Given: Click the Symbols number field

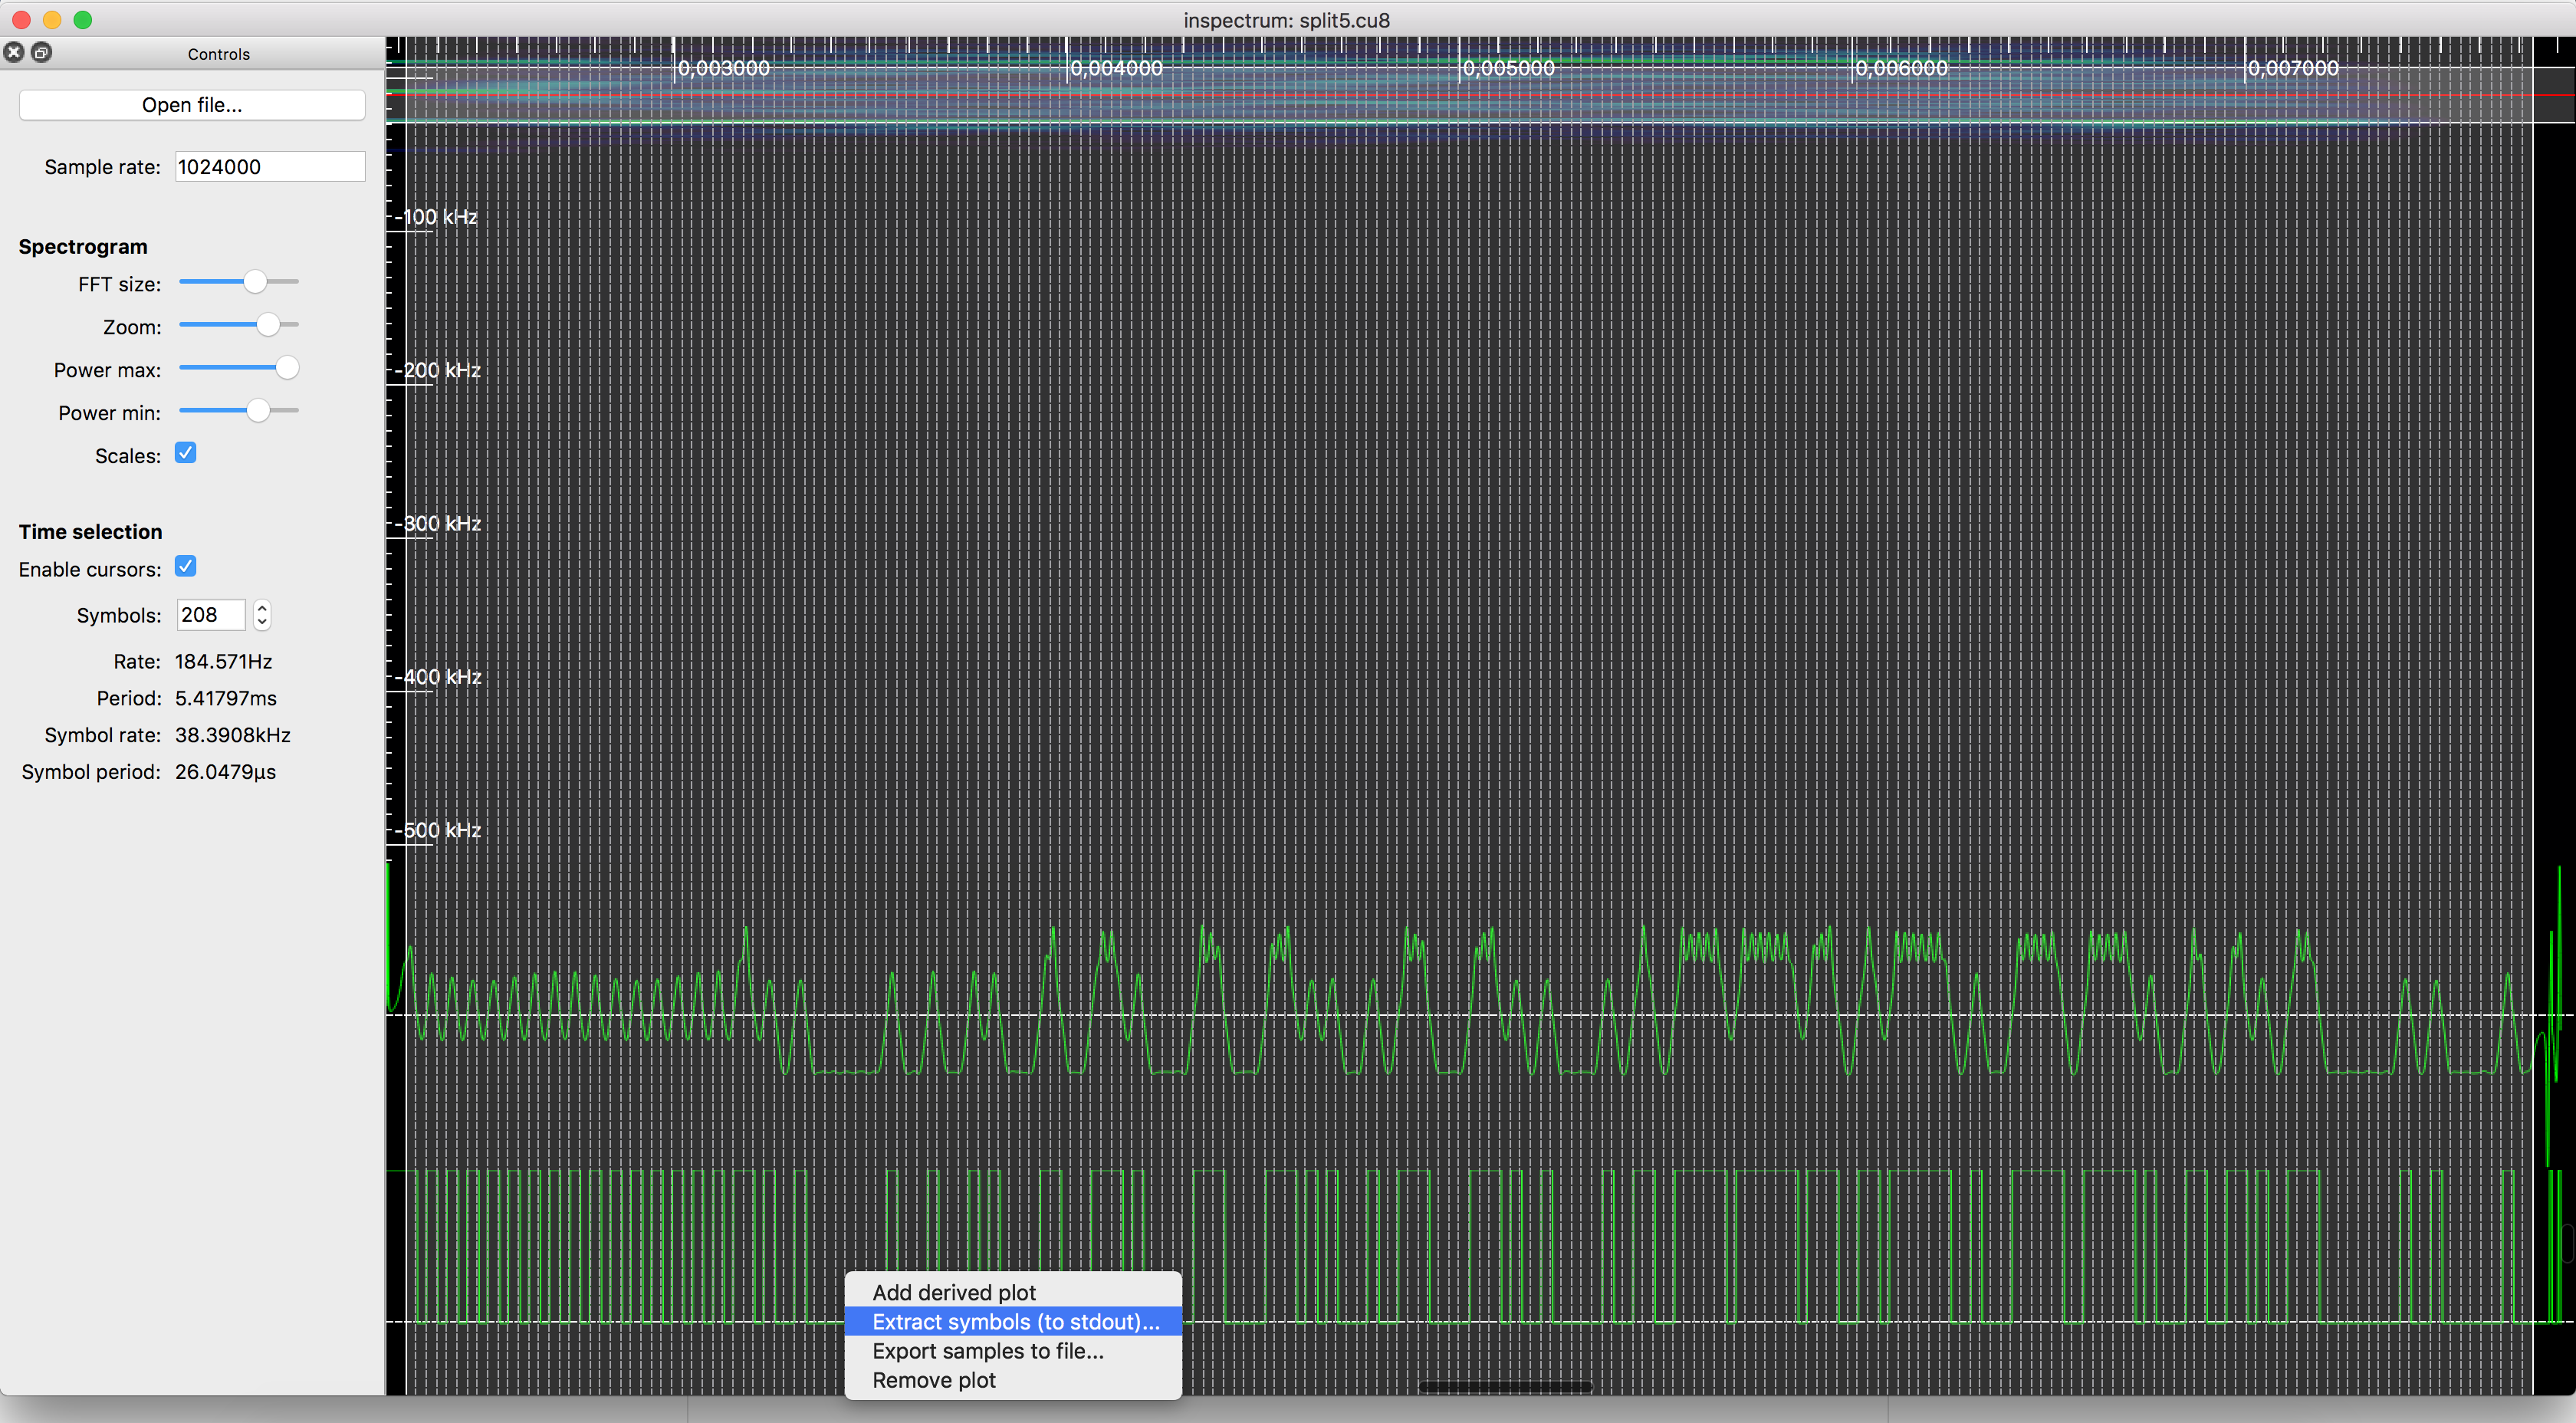Looking at the screenshot, I should 210,615.
